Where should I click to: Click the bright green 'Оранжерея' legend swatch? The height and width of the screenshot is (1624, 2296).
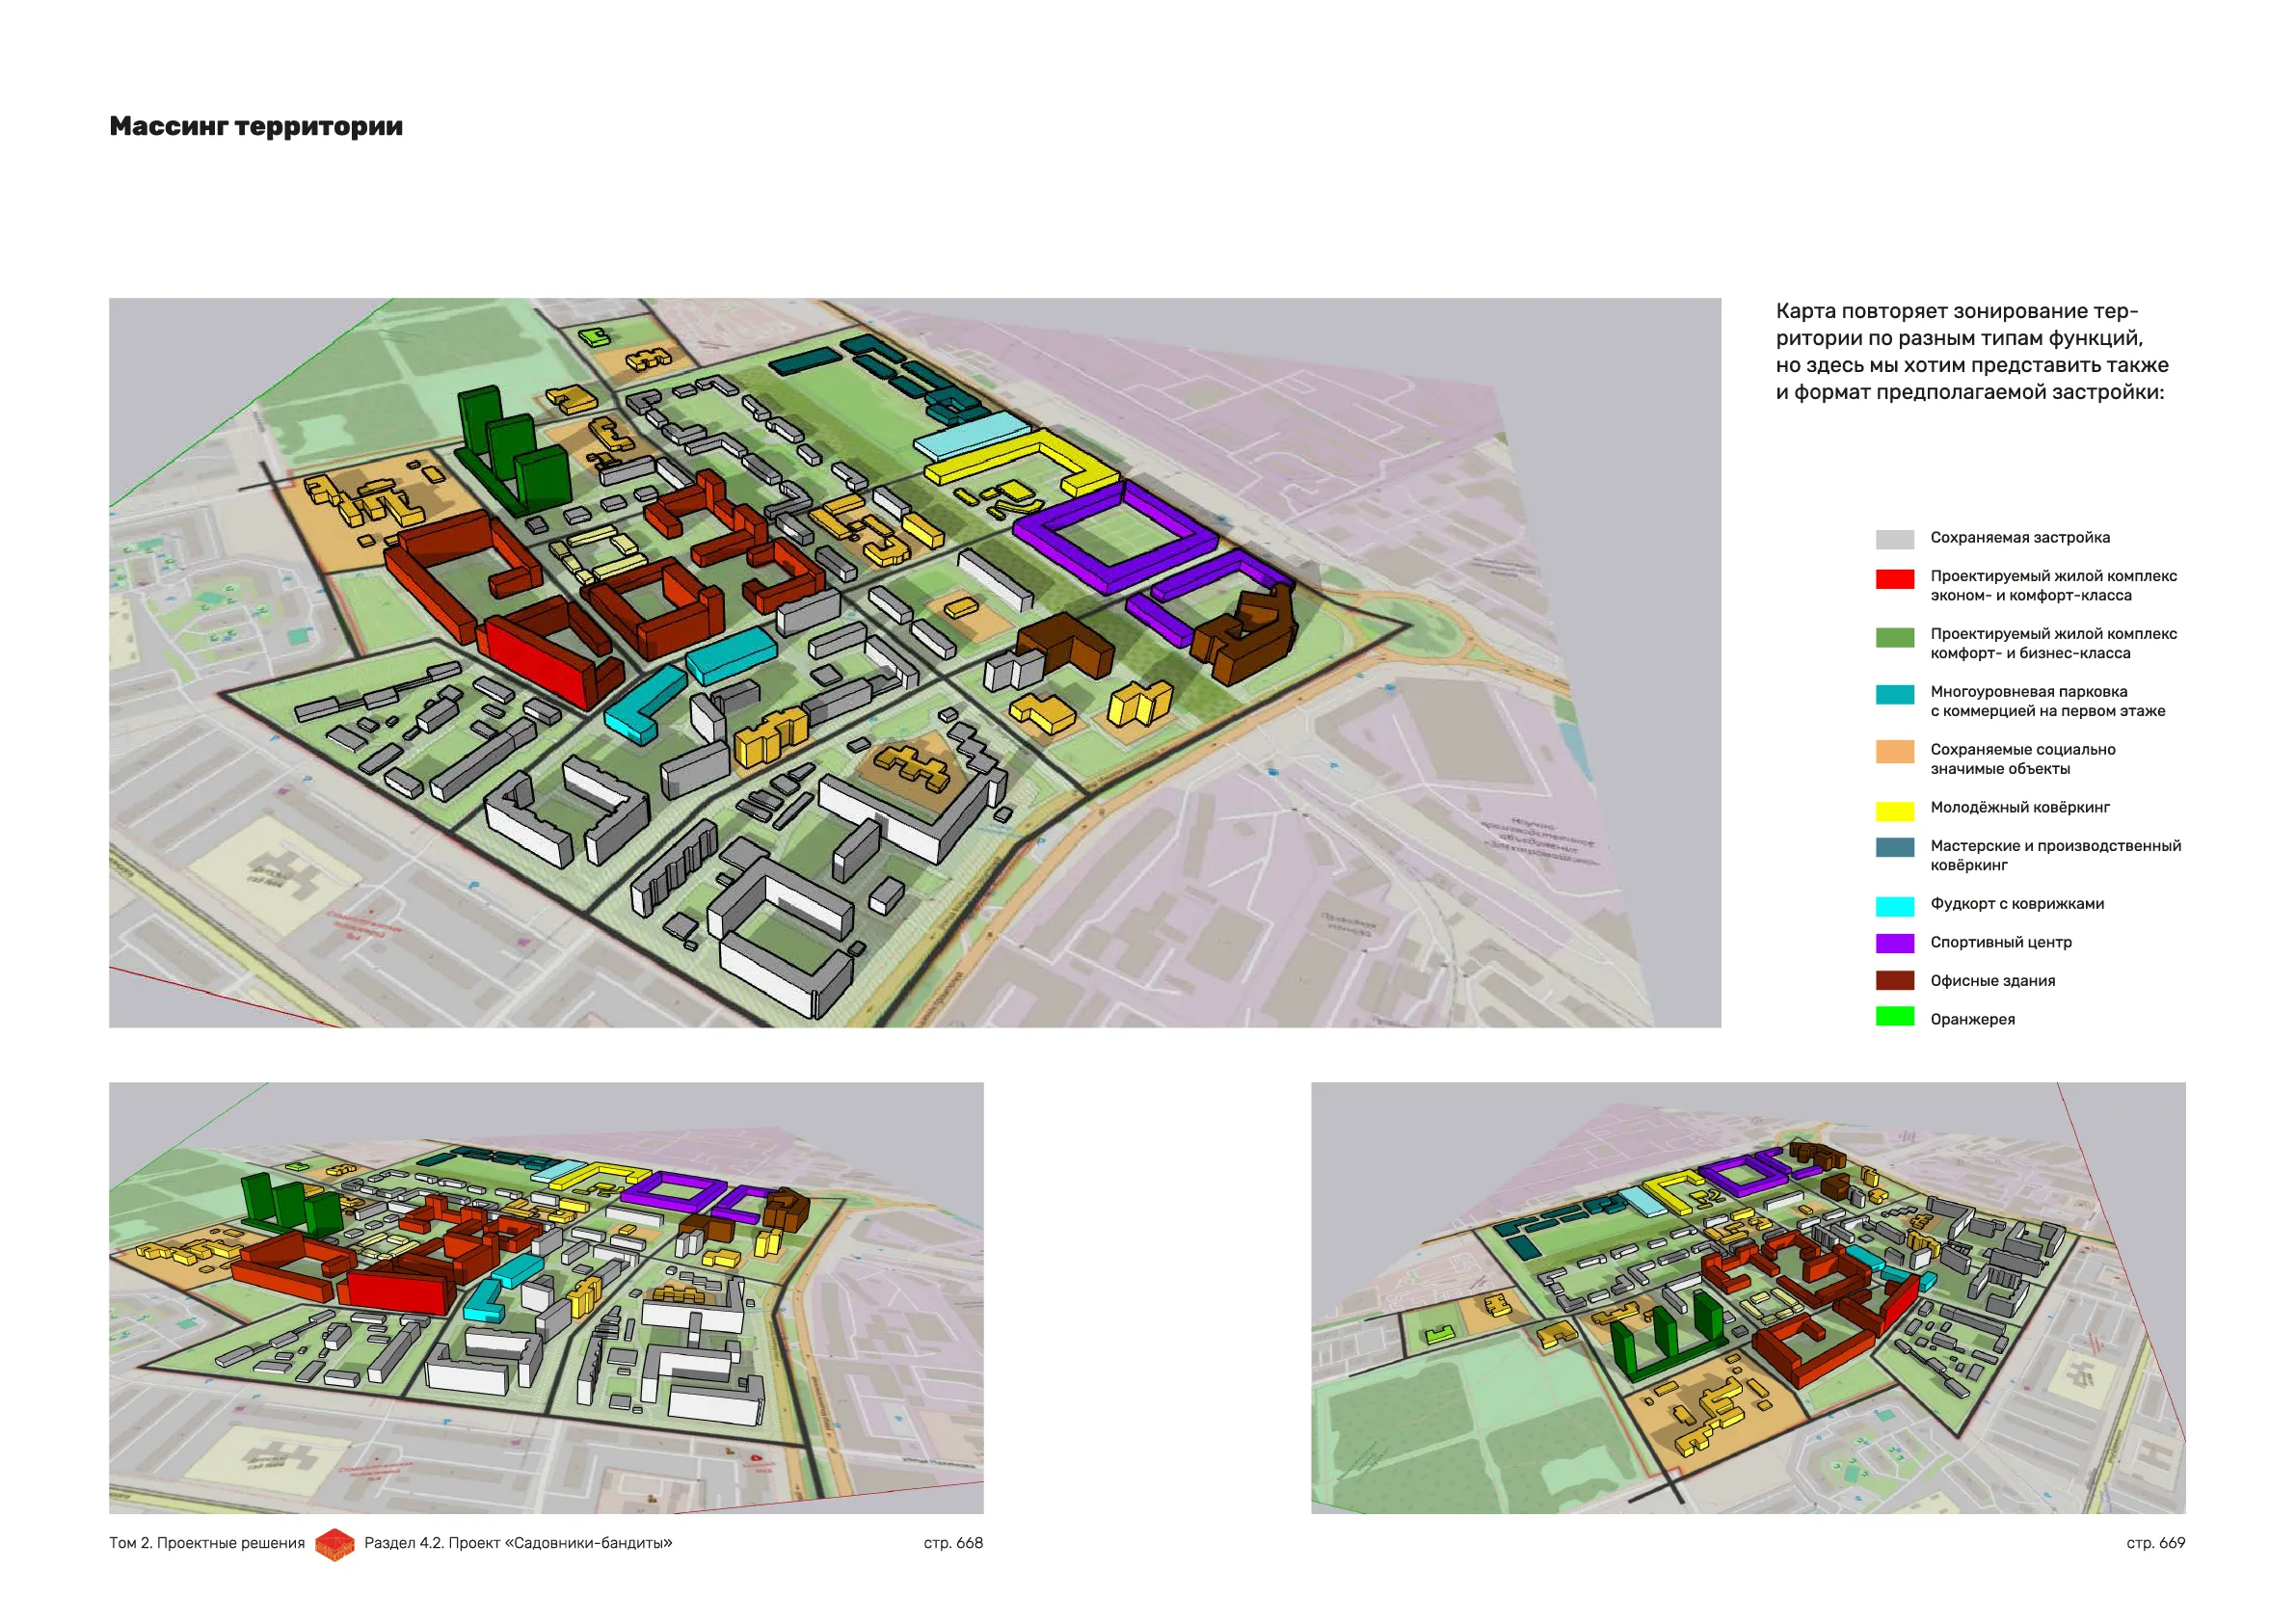(x=1894, y=1017)
